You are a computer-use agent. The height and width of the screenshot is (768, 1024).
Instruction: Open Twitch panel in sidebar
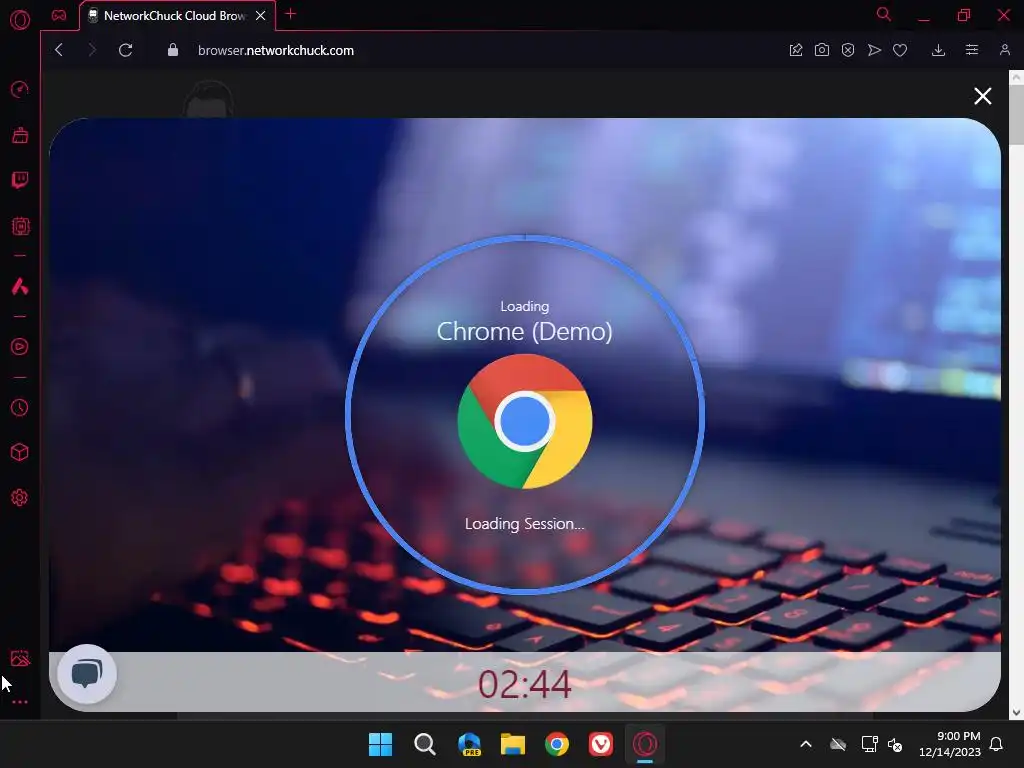(20, 180)
